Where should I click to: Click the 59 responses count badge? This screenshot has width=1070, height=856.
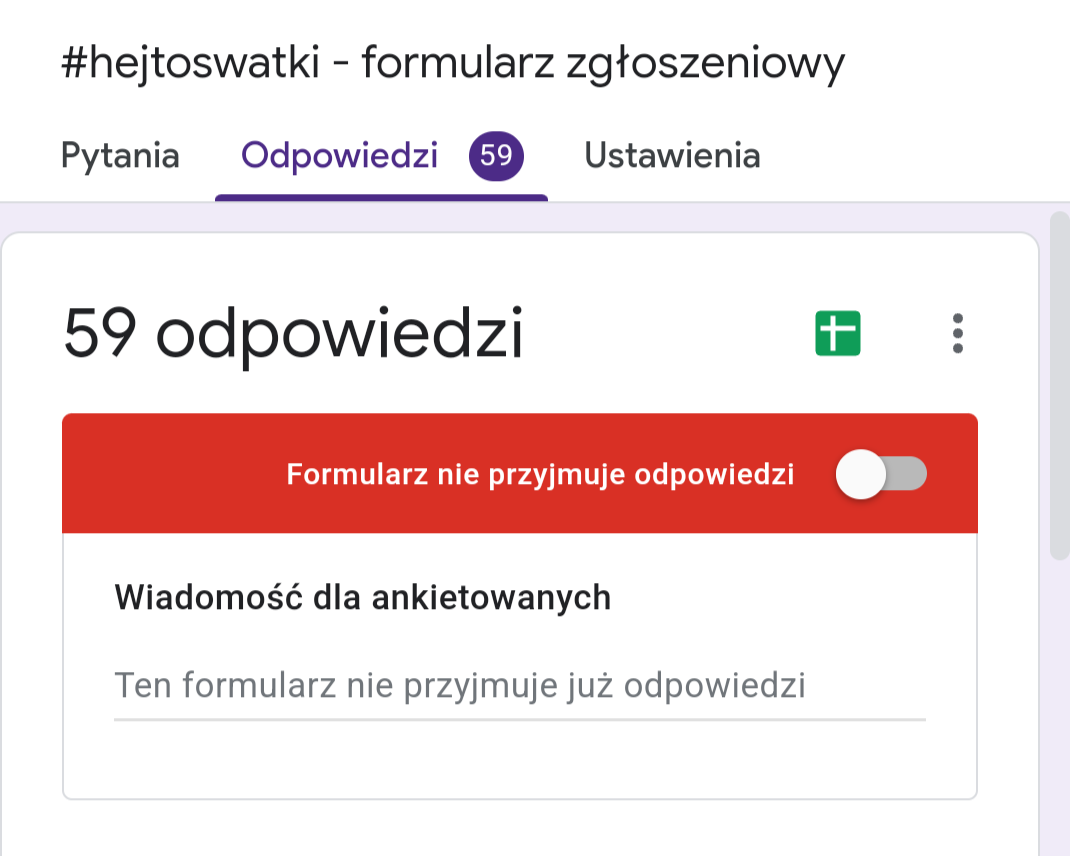pyautogui.click(x=496, y=156)
